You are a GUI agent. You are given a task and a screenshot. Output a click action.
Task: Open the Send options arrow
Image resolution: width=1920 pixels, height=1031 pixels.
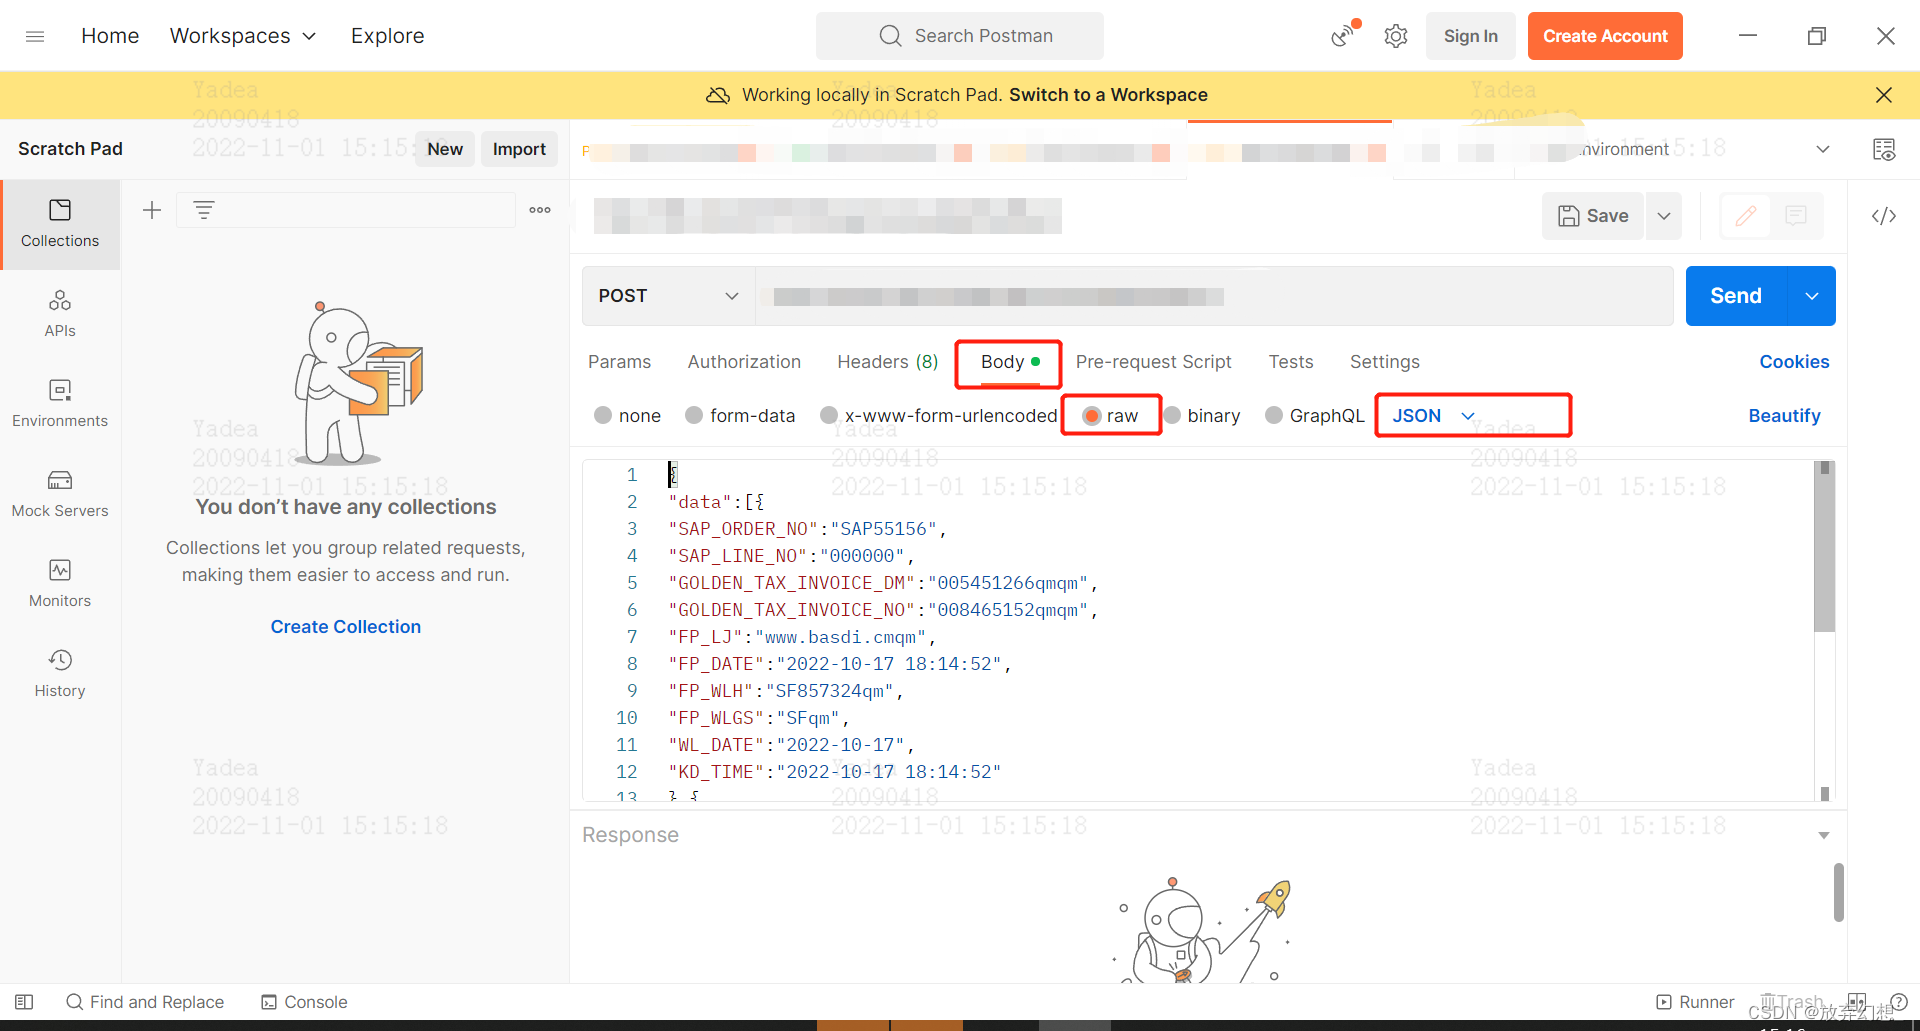click(x=1812, y=296)
